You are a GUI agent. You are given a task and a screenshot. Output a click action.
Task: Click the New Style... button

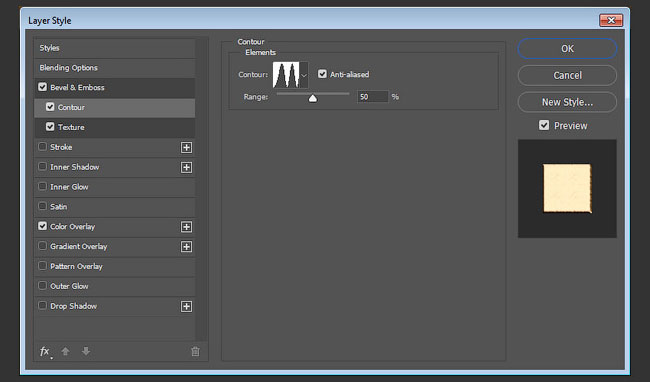coord(567,102)
